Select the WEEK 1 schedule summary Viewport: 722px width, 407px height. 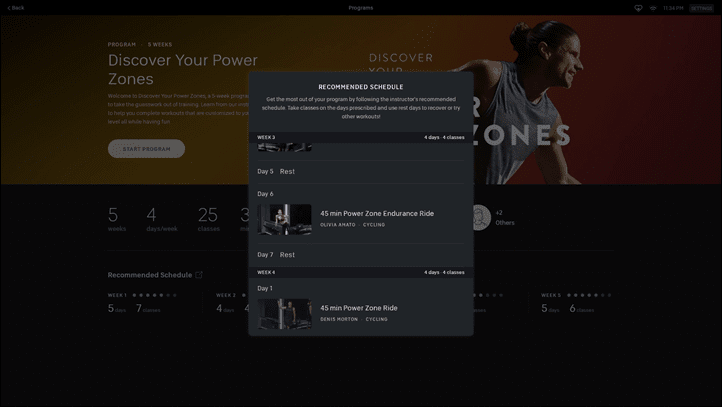coord(143,302)
